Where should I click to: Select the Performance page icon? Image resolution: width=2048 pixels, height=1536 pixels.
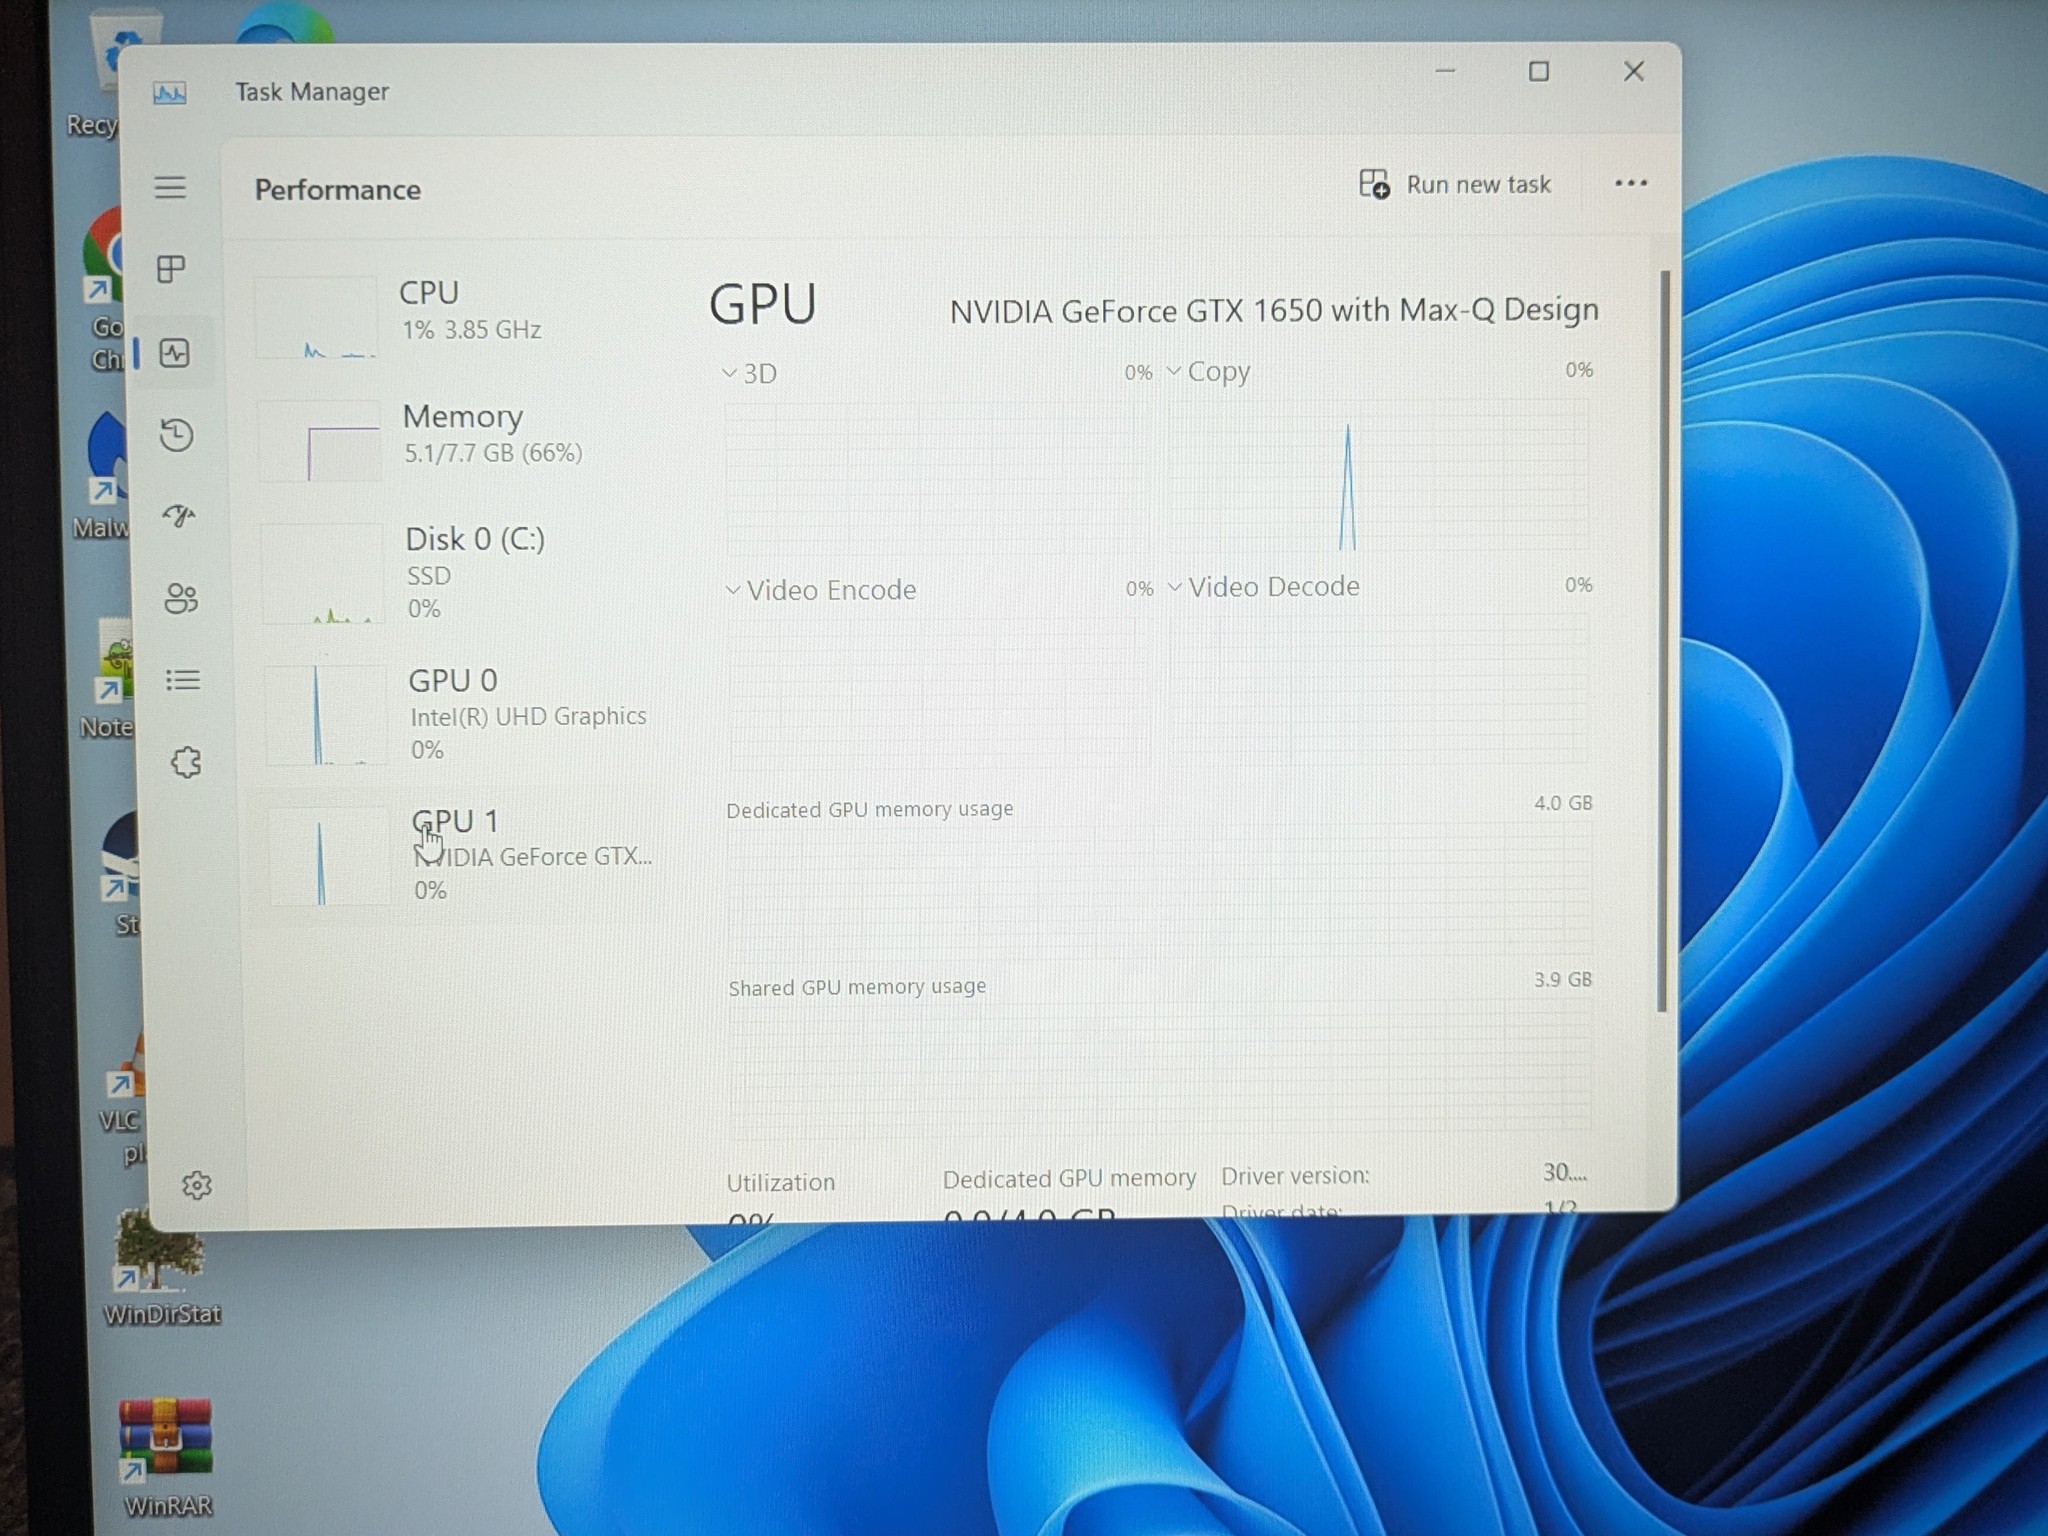(x=175, y=353)
